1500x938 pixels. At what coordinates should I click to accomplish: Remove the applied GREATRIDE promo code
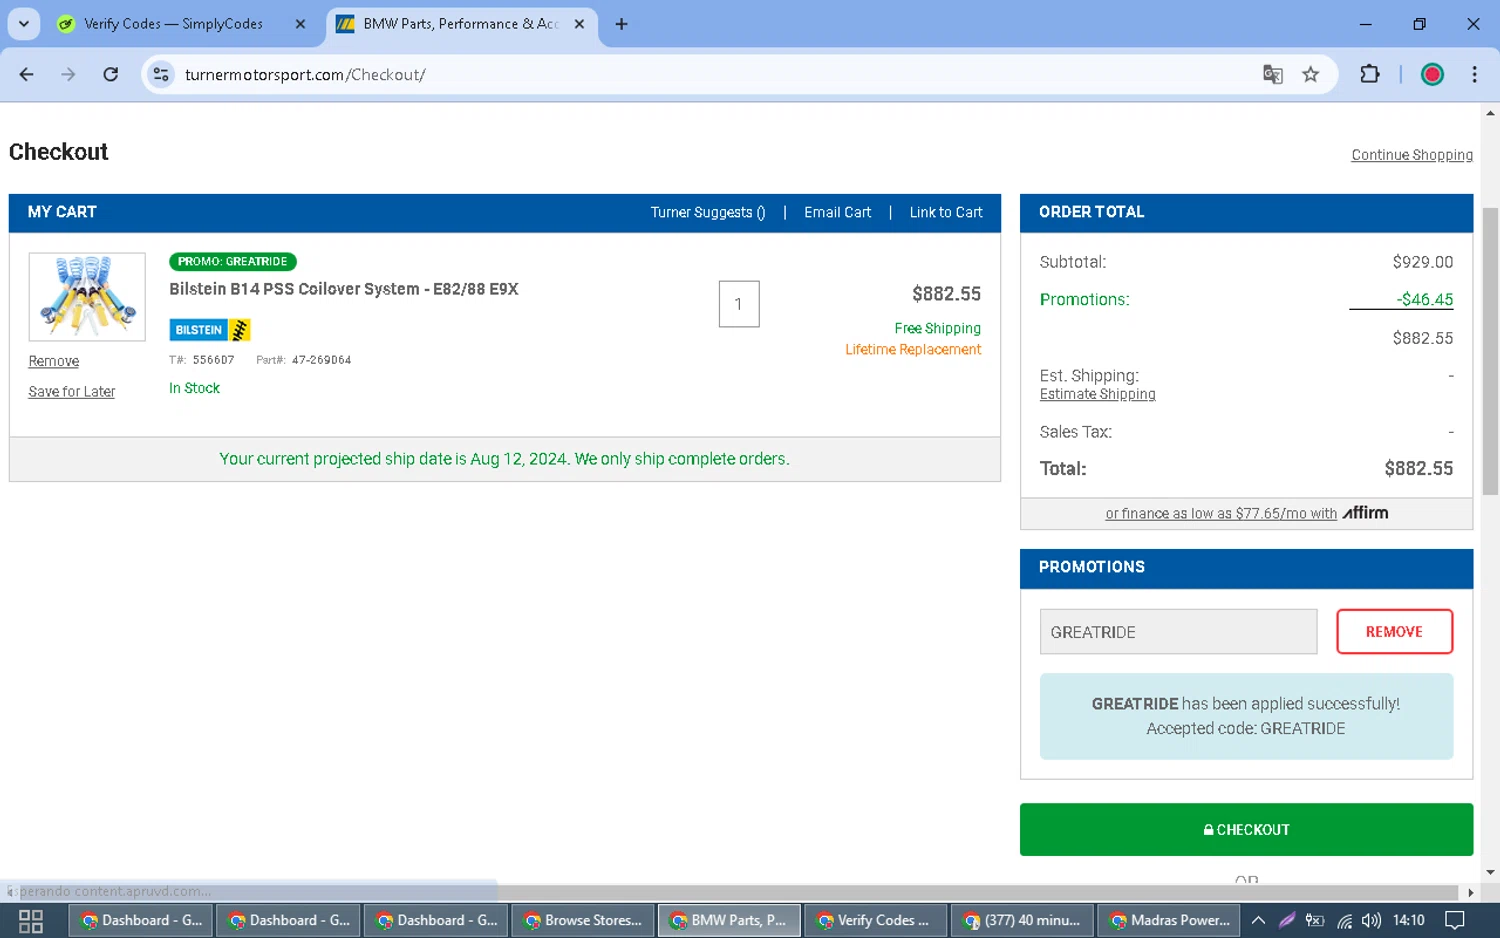click(x=1394, y=632)
